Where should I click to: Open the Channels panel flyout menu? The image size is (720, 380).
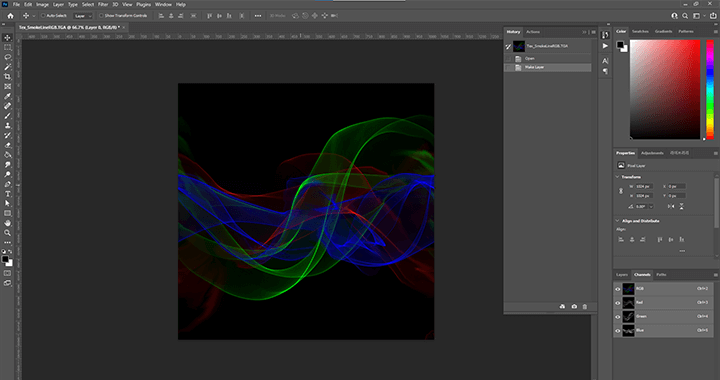coord(715,275)
